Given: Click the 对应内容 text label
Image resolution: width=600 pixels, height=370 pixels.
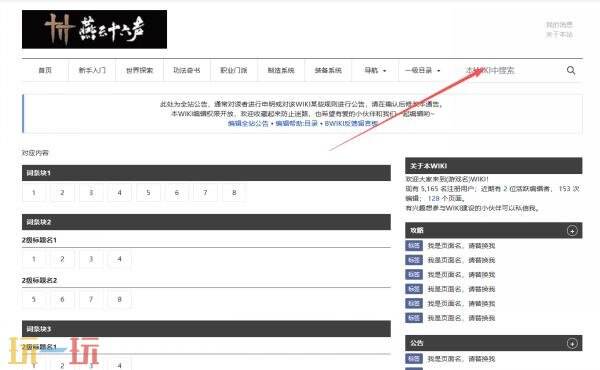Looking at the screenshot, I should 35,153.
